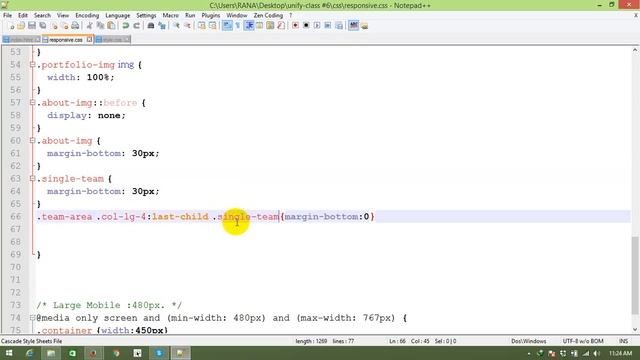
Task: Click the Zoom In toolbar icon
Action: 176,26
